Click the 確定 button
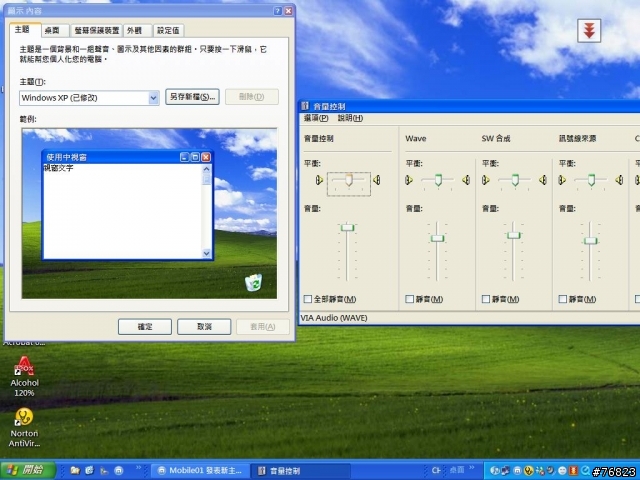The height and width of the screenshot is (480, 640). pos(145,327)
